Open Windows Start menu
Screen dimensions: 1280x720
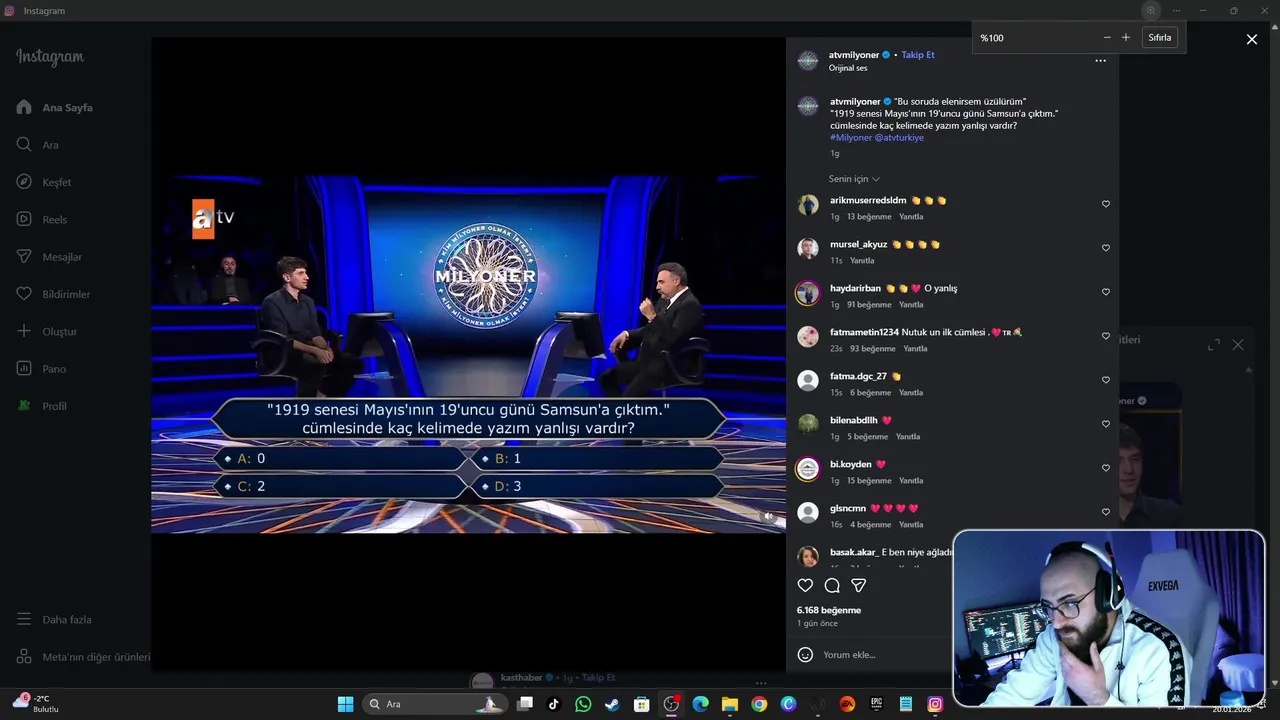[345, 704]
